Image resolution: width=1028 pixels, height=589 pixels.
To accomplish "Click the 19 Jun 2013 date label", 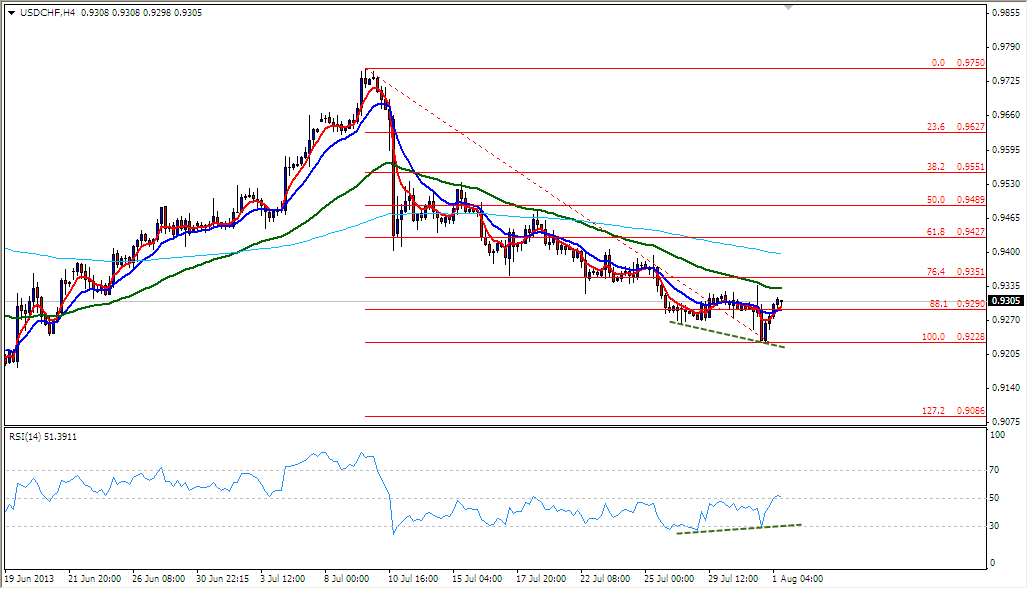I will pos(30,579).
